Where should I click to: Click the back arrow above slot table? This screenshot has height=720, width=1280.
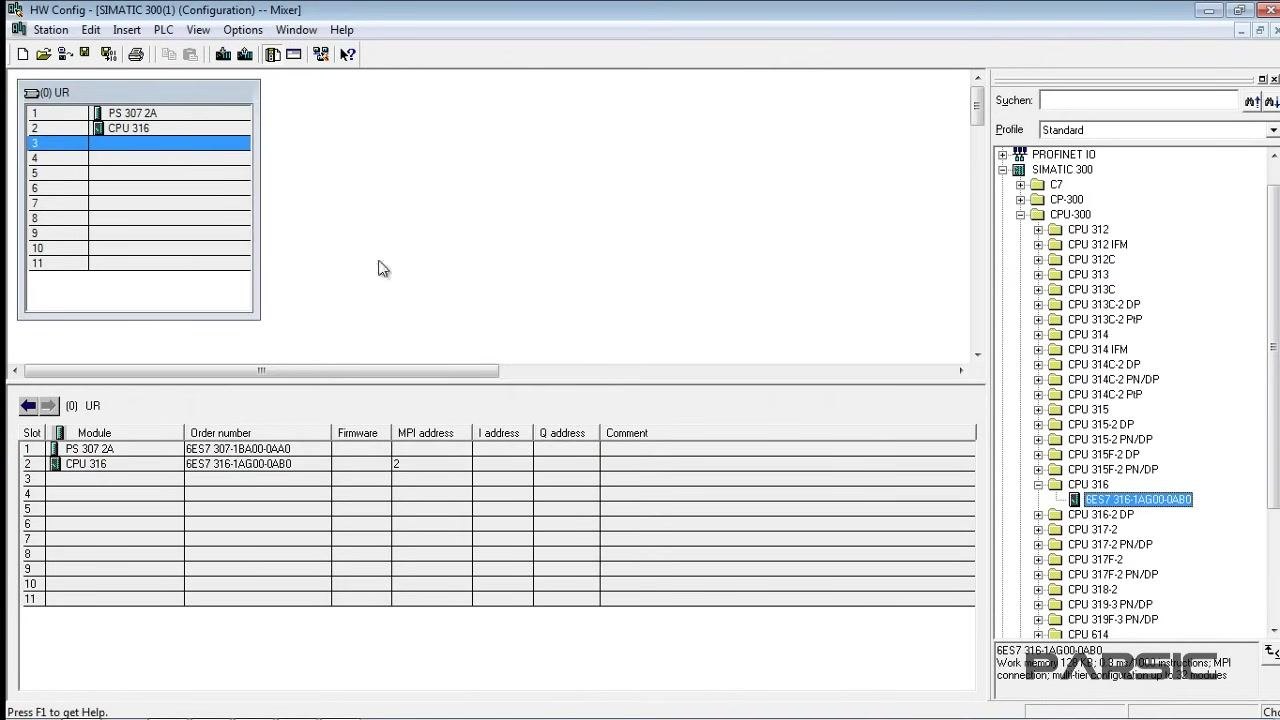tap(29, 405)
